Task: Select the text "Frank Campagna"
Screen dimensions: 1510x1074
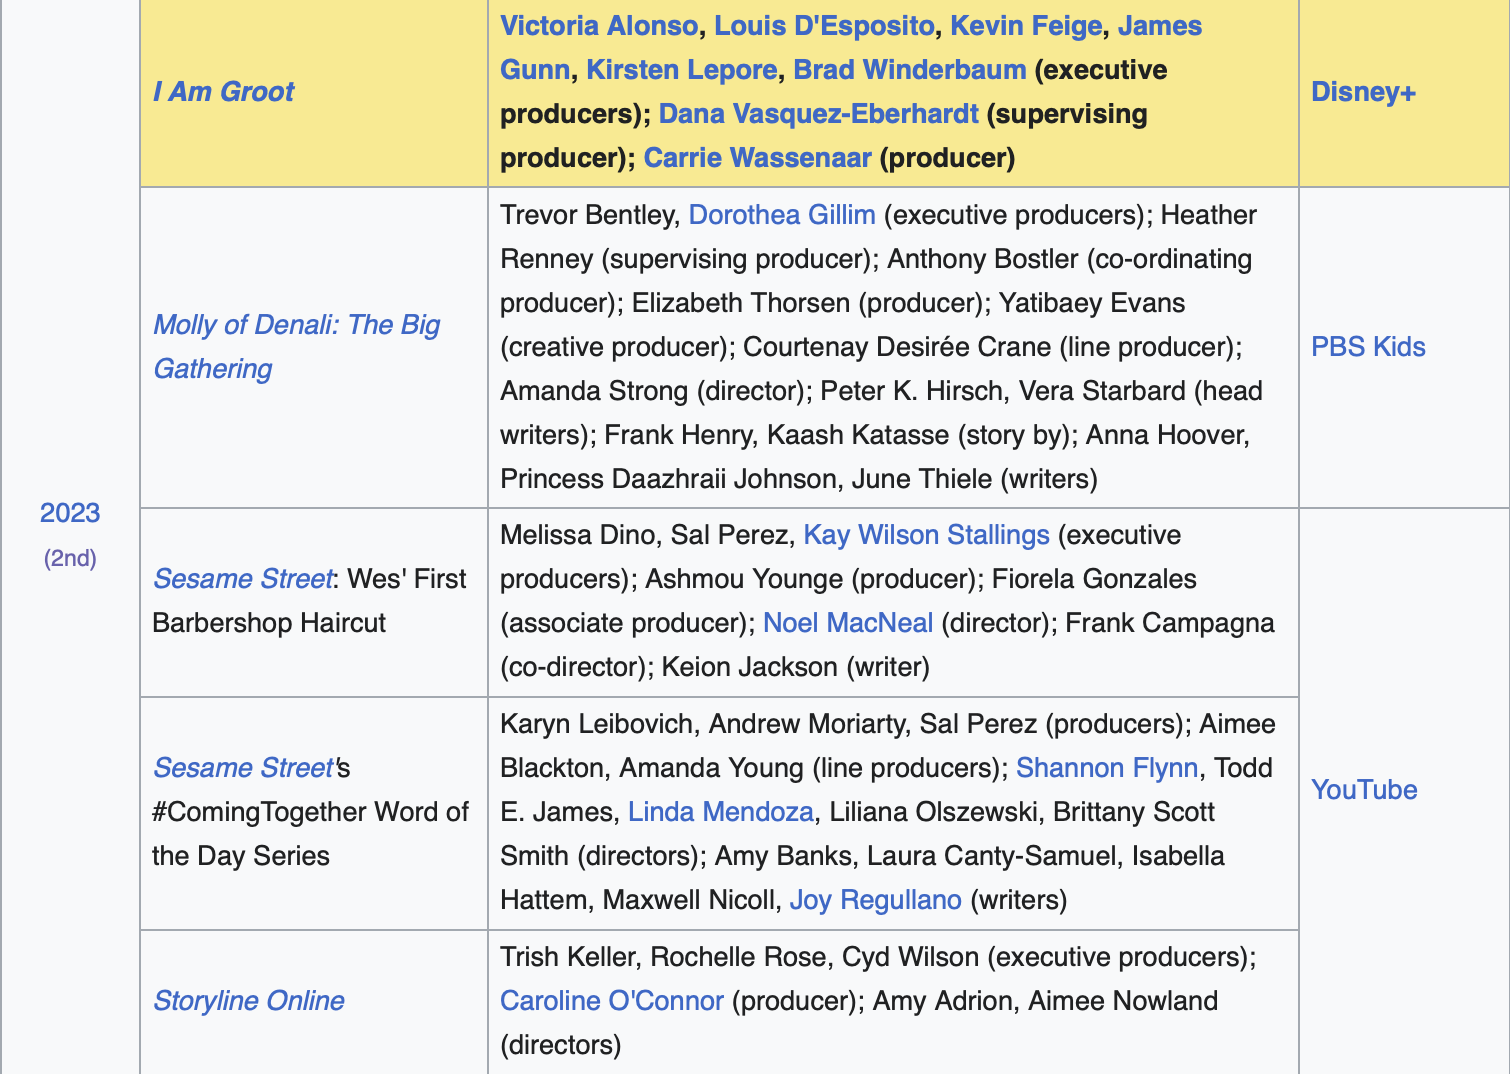Action: tap(1170, 623)
